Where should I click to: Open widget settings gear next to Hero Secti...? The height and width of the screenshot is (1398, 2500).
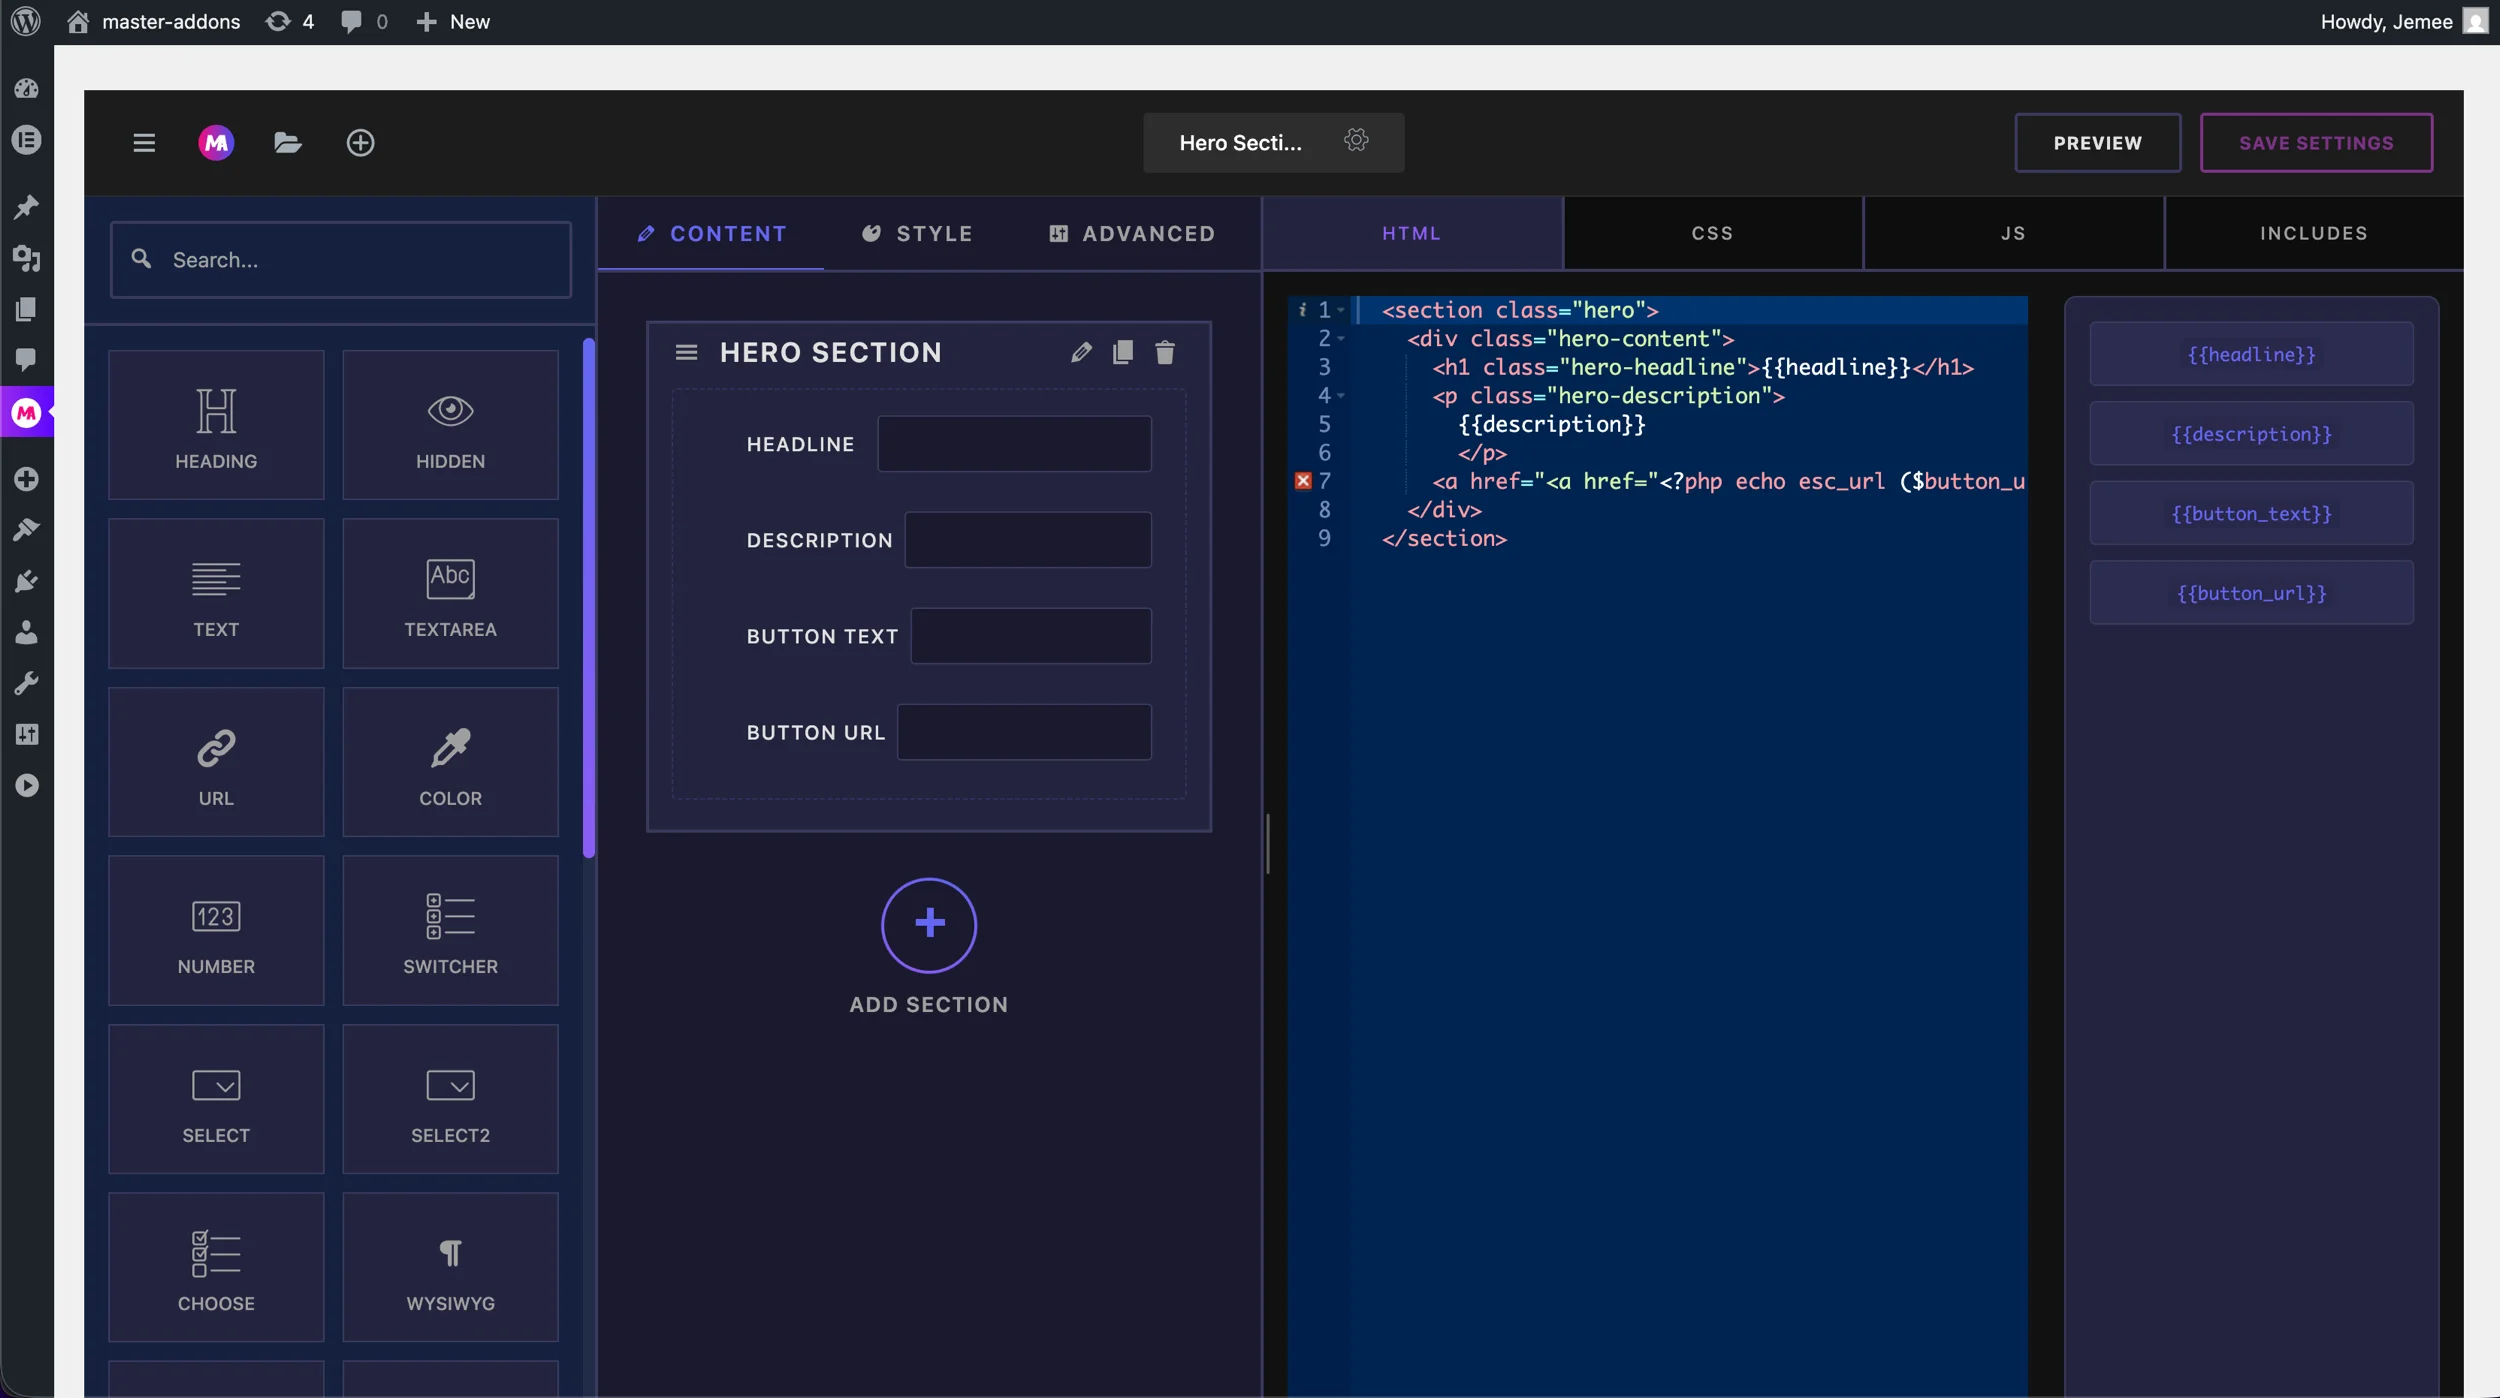(x=1356, y=141)
